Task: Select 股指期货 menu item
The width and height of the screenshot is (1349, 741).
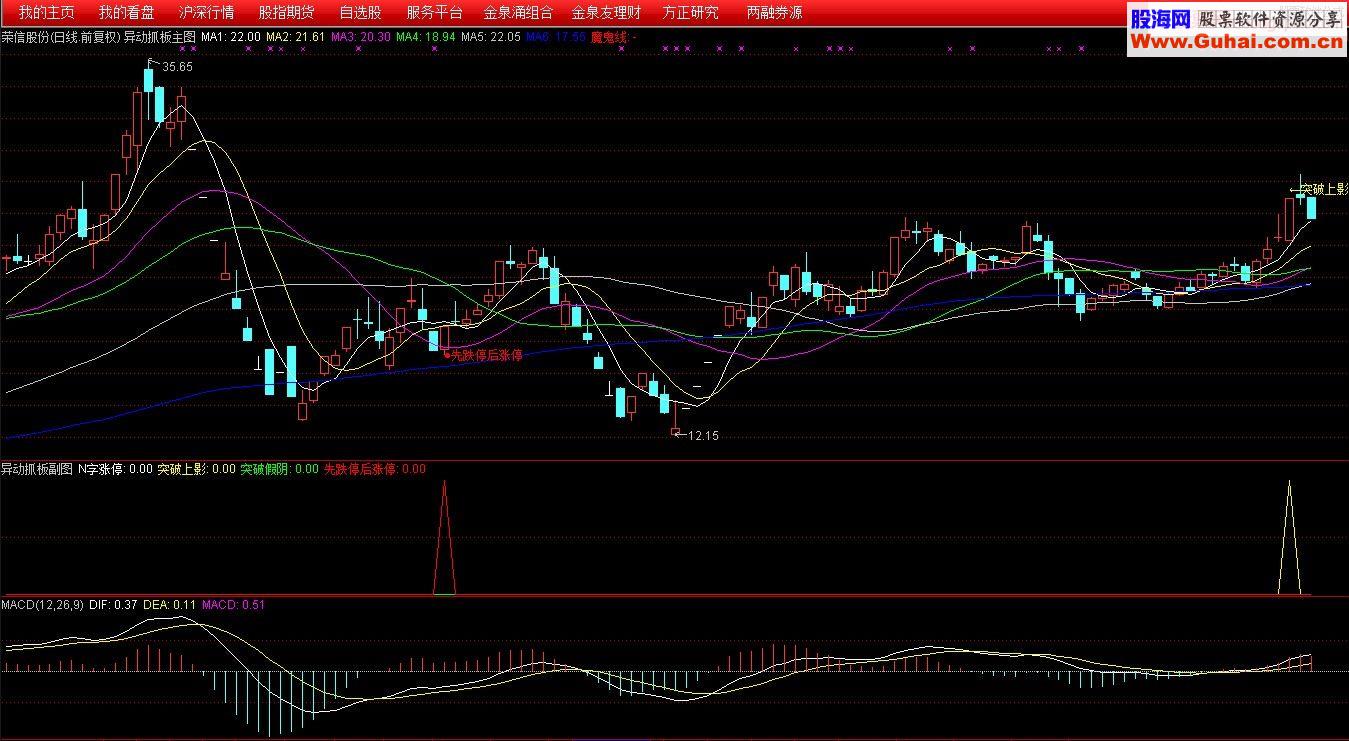Action: pyautogui.click(x=286, y=13)
